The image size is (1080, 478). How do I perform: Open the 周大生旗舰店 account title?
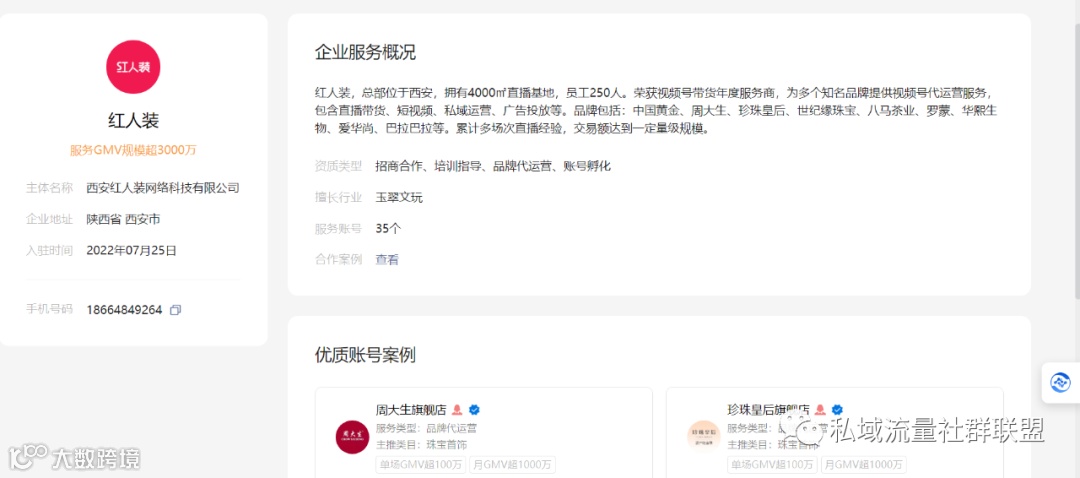click(411, 410)
